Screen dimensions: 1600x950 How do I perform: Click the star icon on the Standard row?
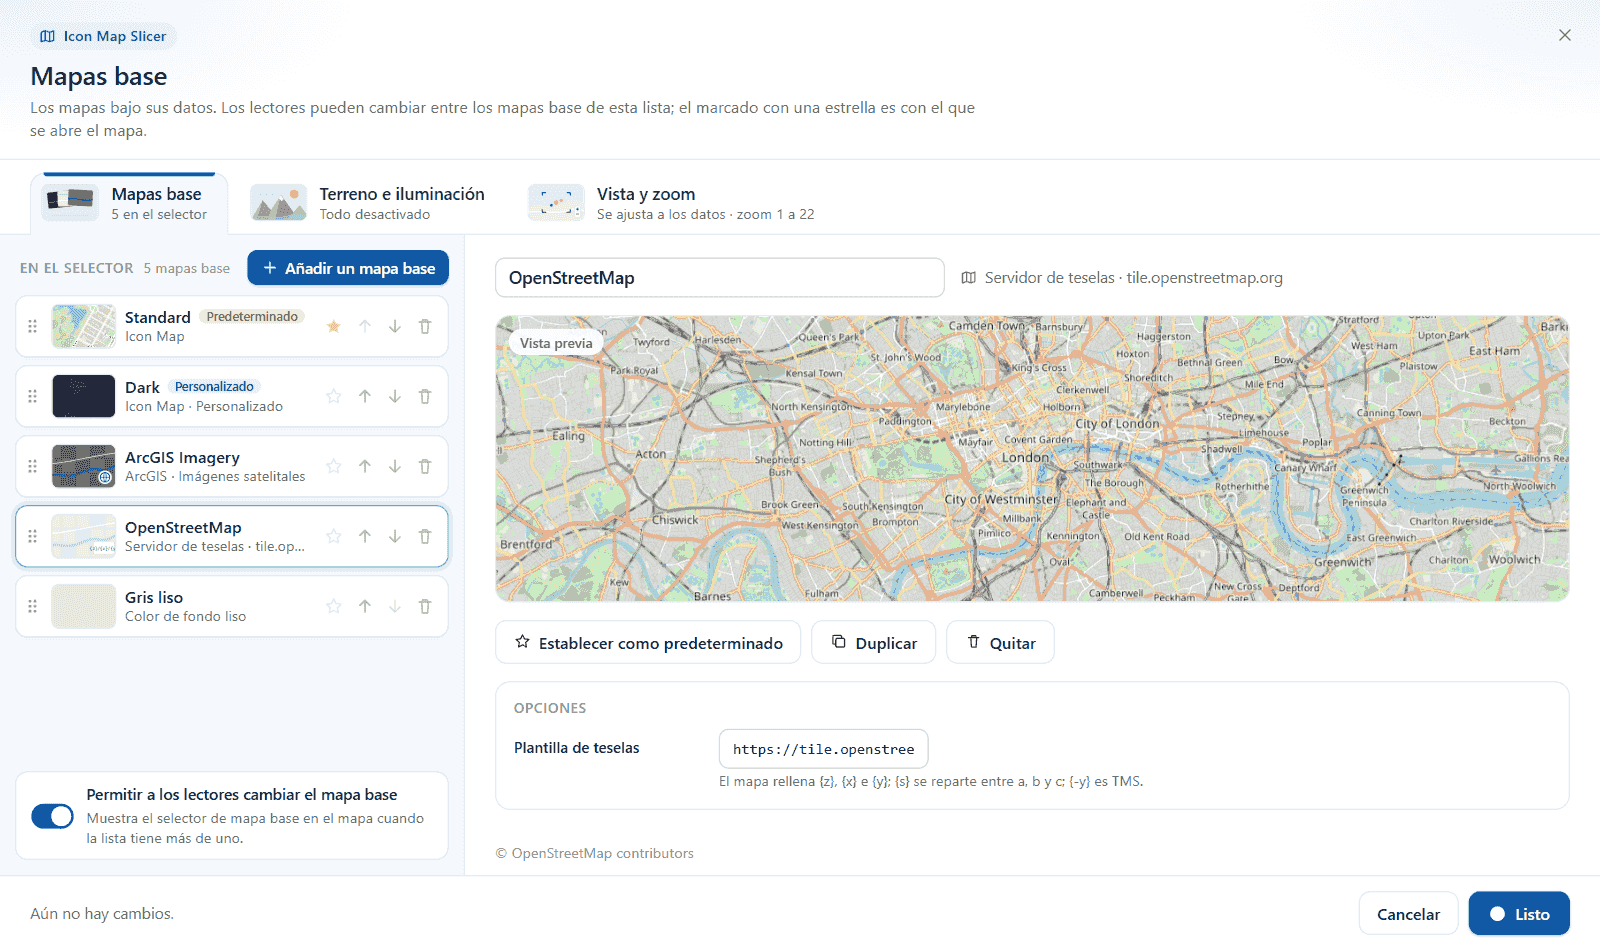tap(334, 326)
